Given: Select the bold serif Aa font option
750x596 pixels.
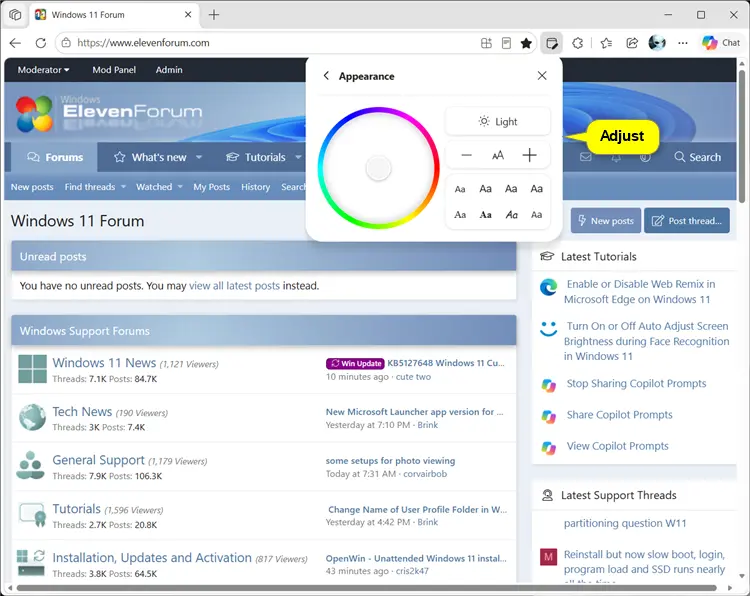Looking at the screenshot, I should click(x=485, y=215).
